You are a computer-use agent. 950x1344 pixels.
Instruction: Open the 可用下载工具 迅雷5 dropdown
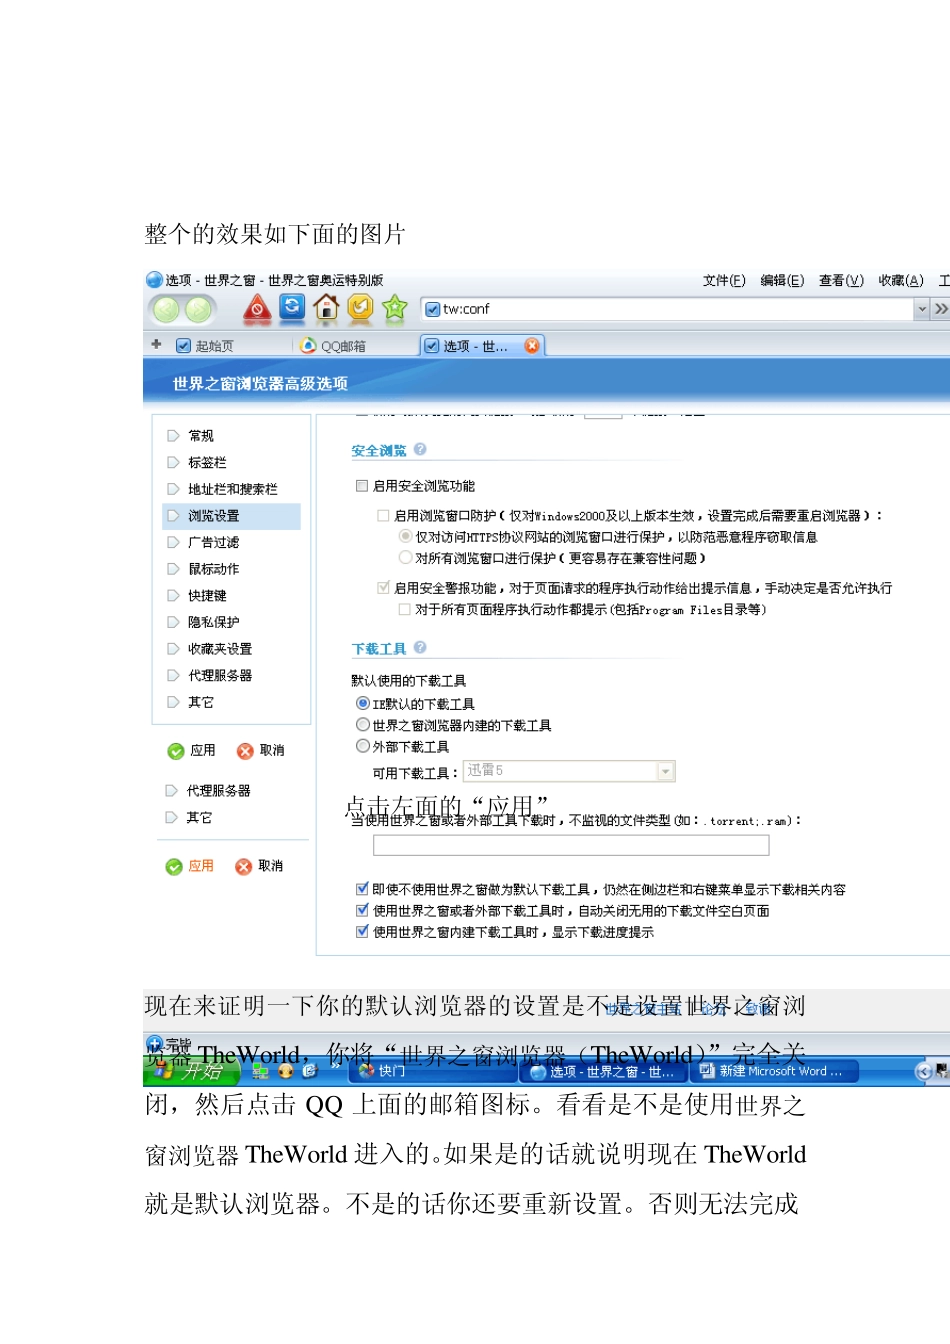pos(666,771)
